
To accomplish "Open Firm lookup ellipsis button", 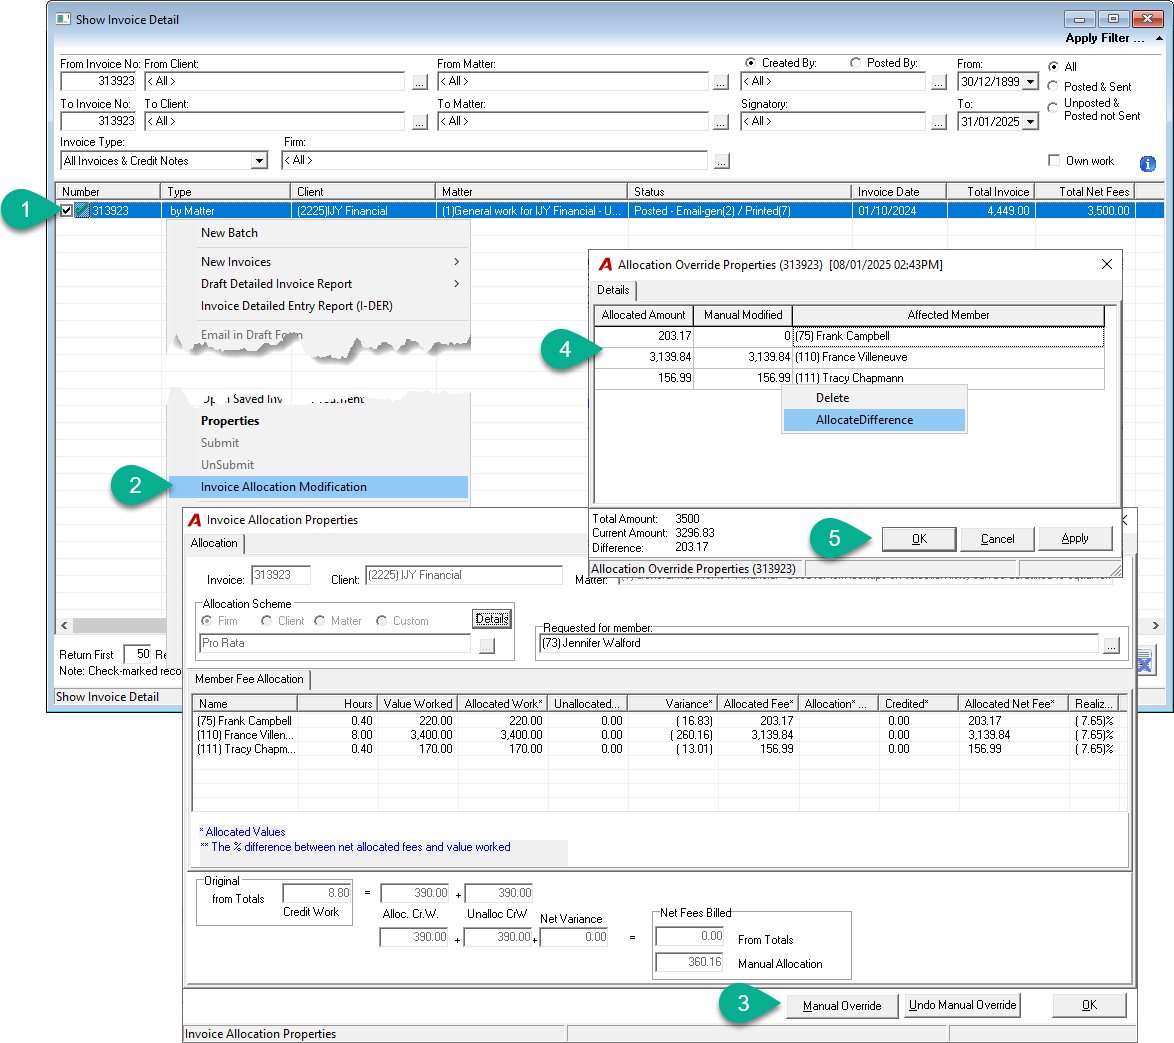I will tap(721, 161).
